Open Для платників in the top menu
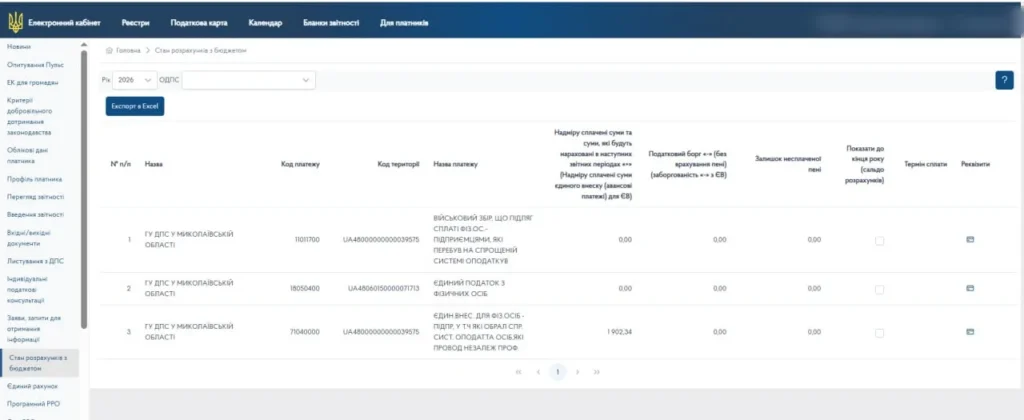The height and width of the screenshot is (420, 1024). [x=404, y=23]
